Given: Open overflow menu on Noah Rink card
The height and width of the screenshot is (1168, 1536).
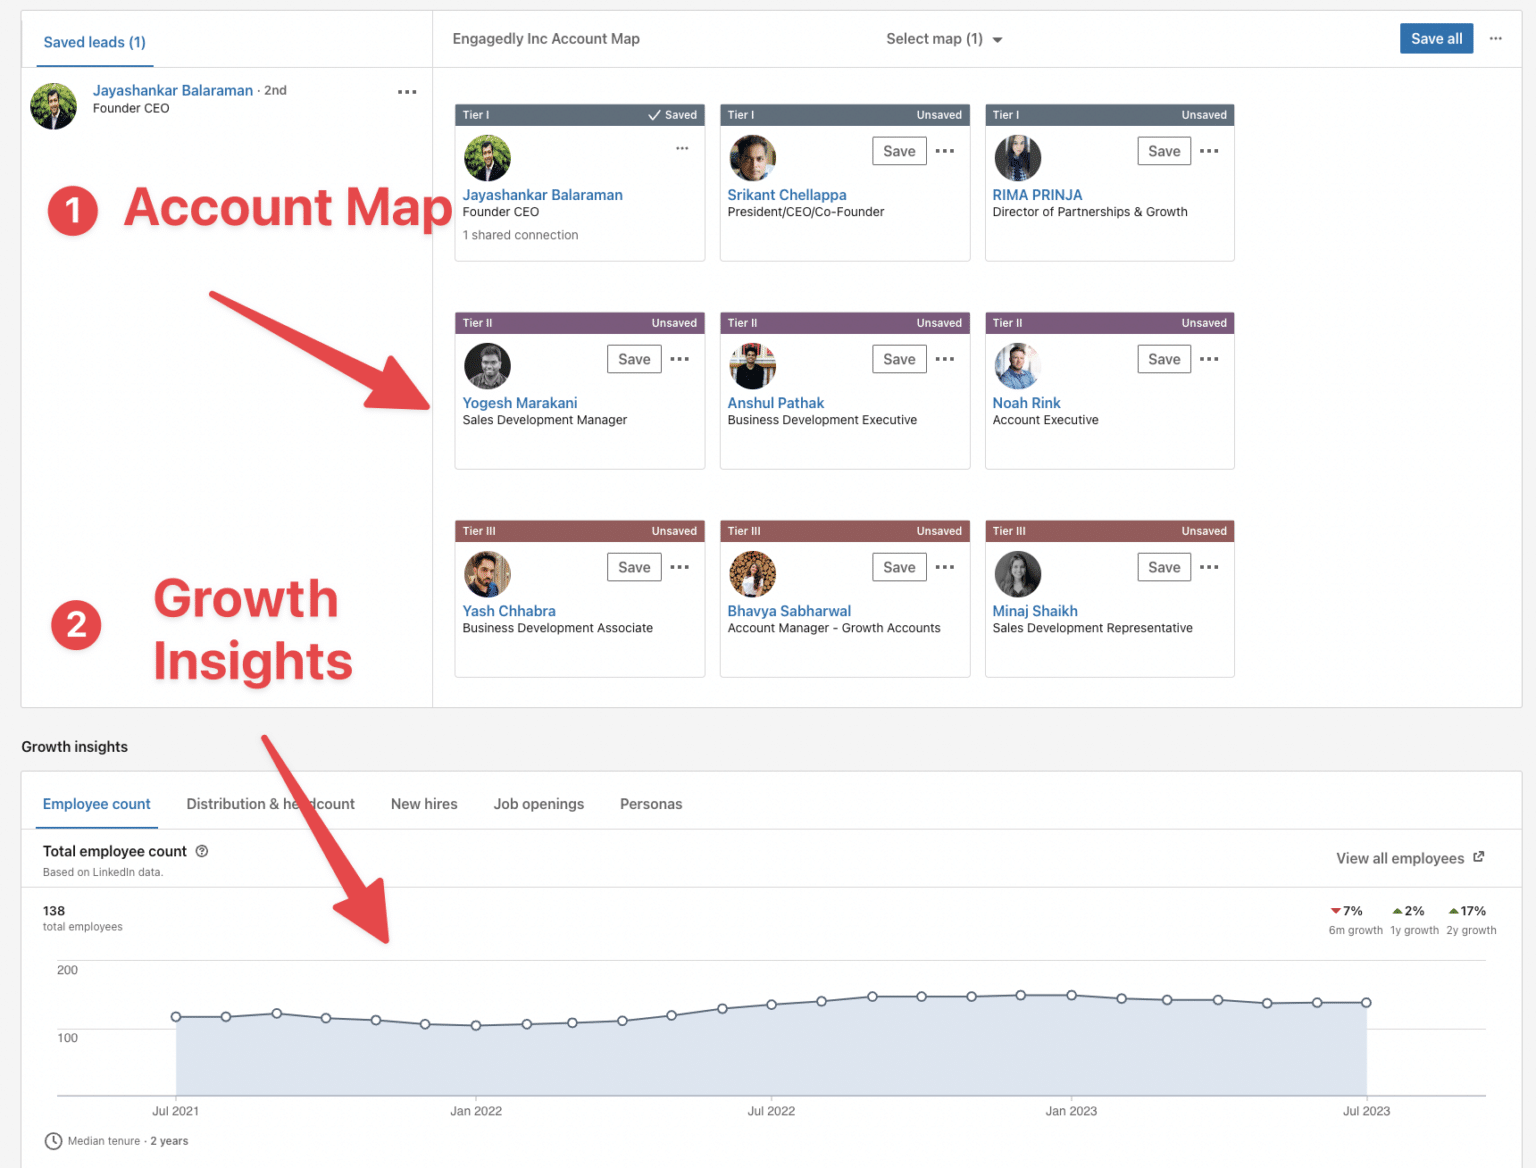Looking at the screenshot, I should (x=1210, y=359).
